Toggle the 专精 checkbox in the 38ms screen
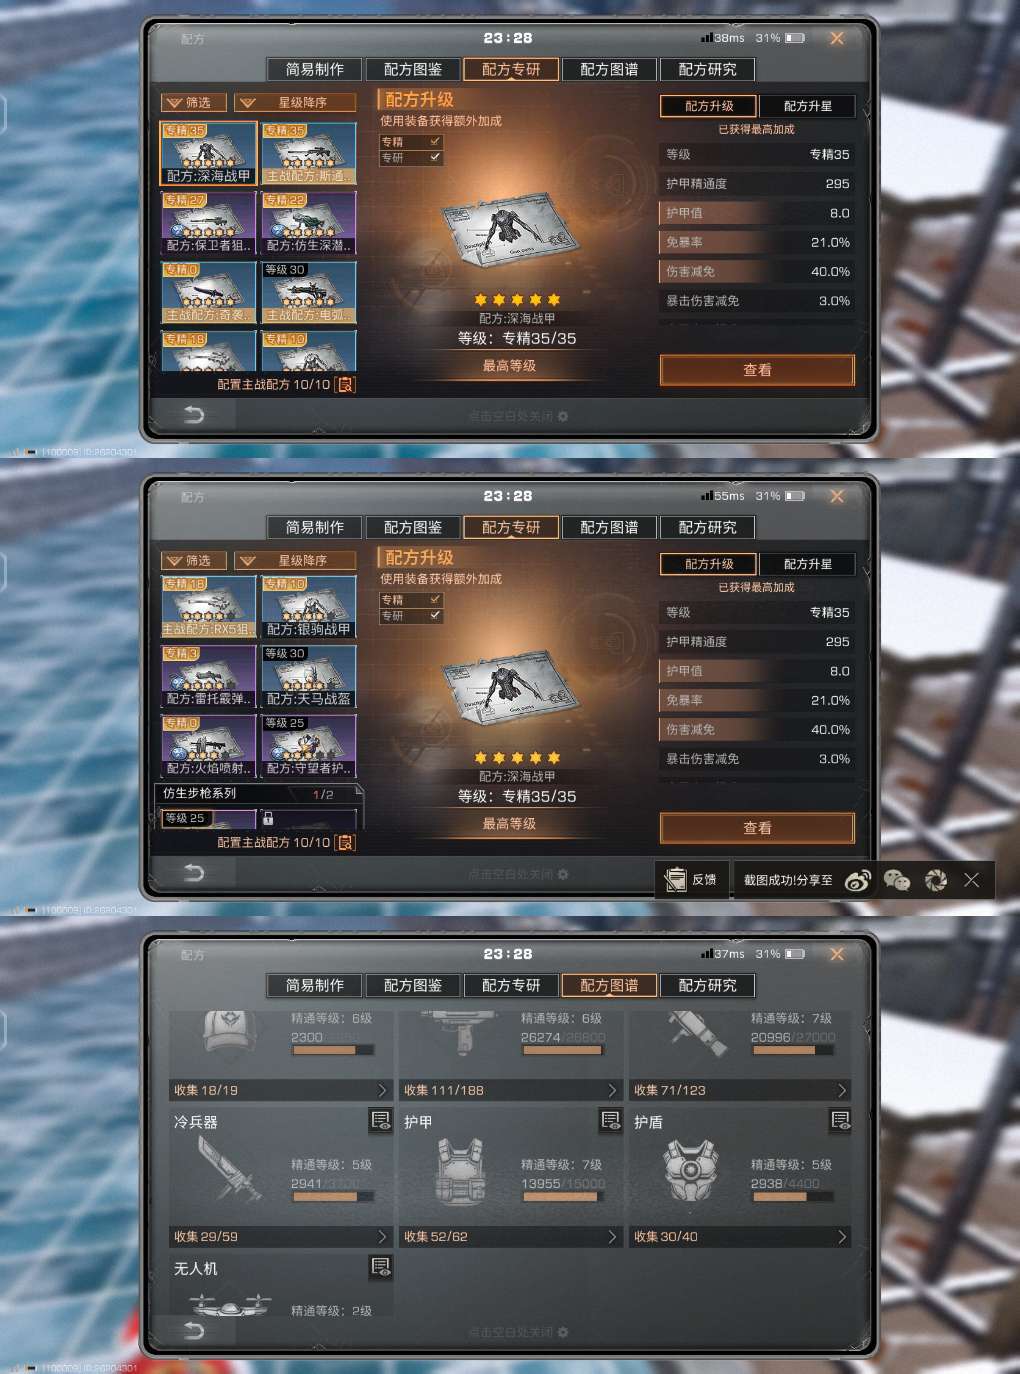Viewport: 1020px width, 1374px height. click(x=435, y=142)
